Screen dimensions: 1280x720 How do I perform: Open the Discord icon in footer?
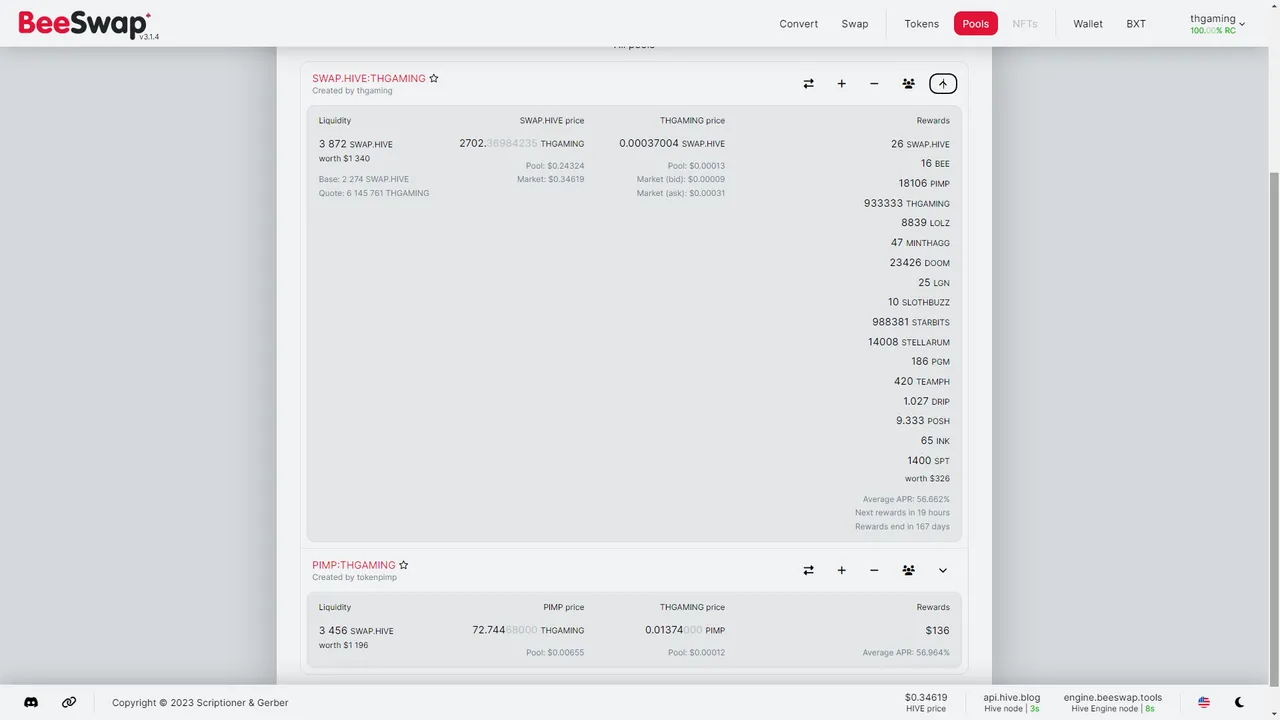[x=31, y=703]
